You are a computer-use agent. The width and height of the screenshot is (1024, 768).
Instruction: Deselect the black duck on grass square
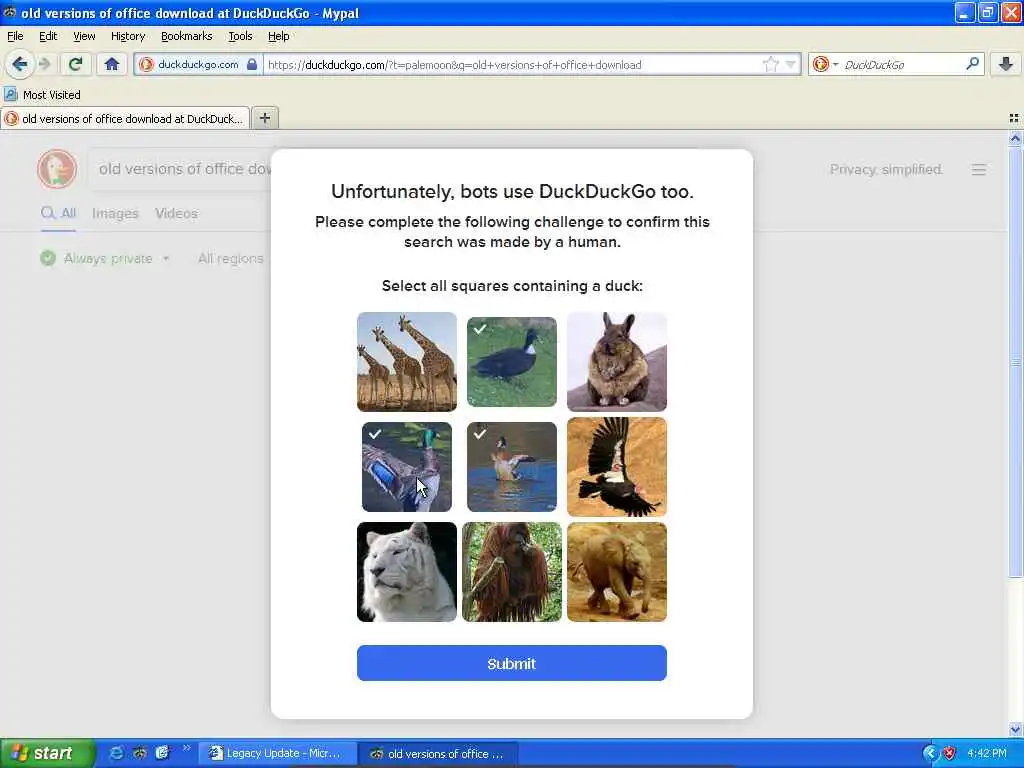click(x=512, y=362)
